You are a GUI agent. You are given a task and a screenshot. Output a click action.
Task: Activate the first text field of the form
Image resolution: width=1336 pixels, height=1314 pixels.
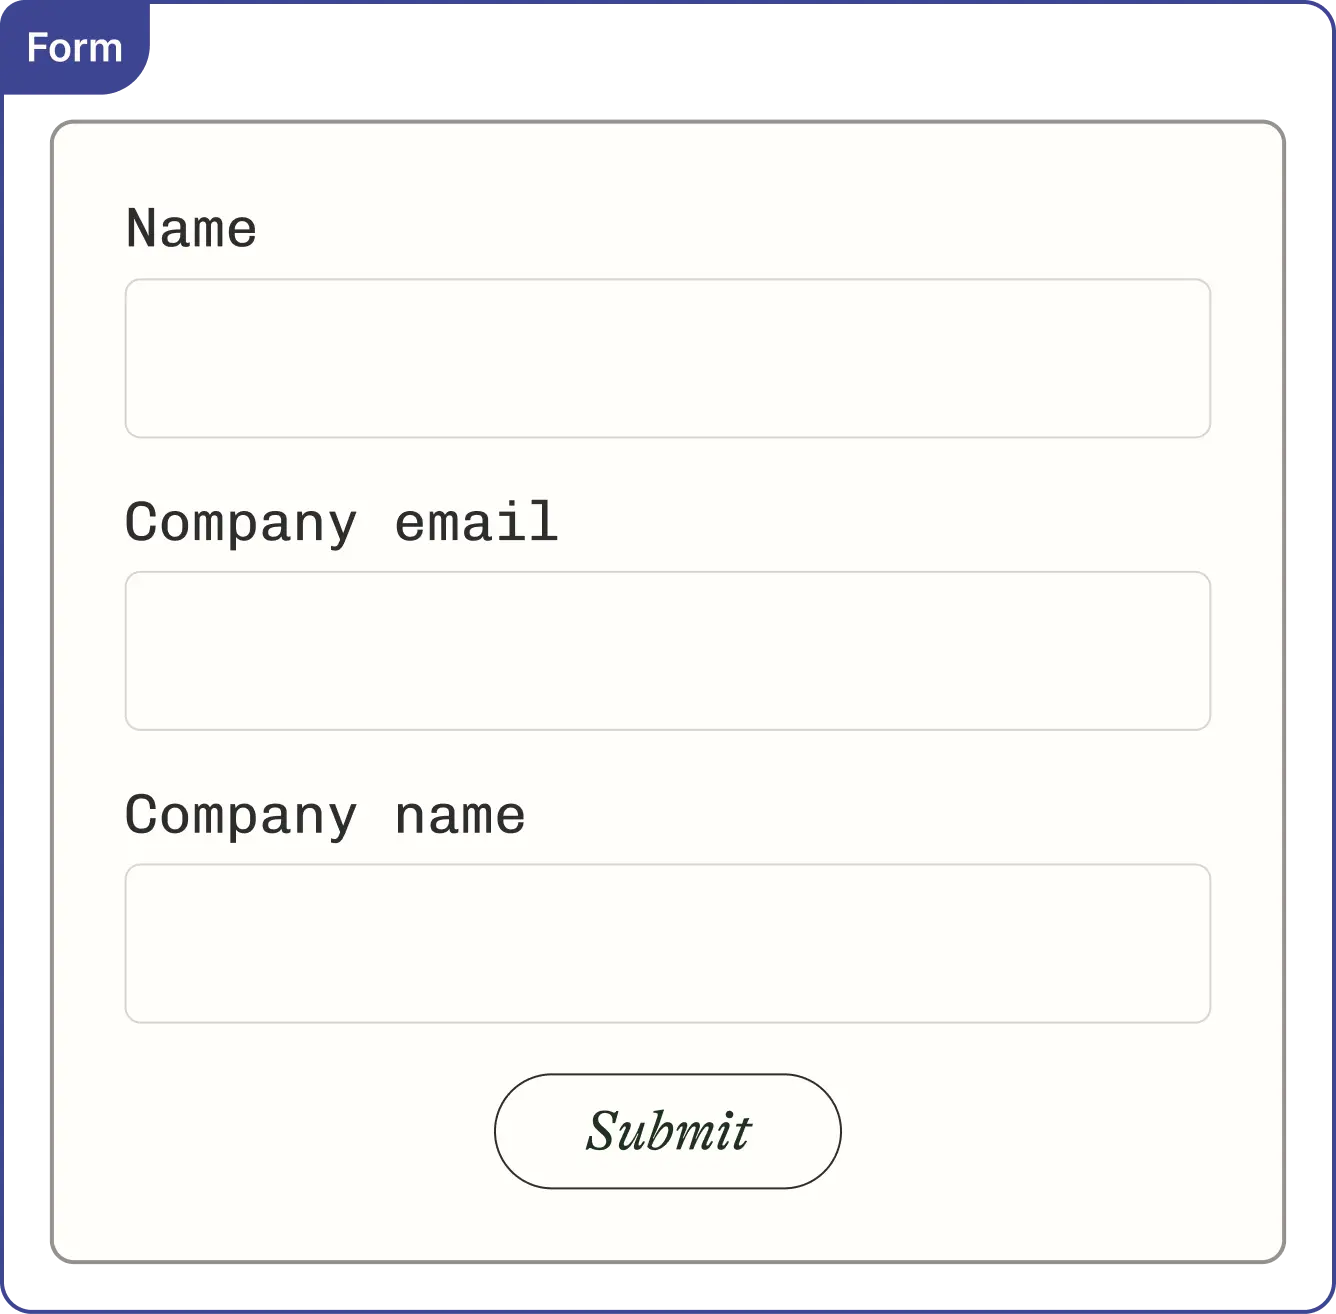pos(668,358)
